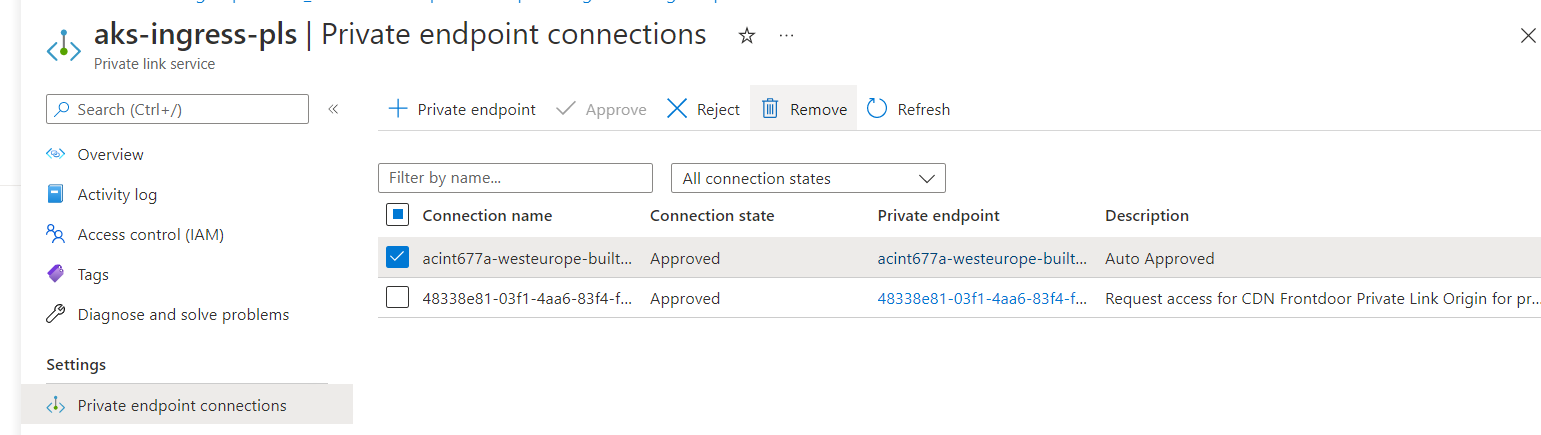This screenshot has height=435, width=1541.
Task: Click the Reject X icon
Action: click(x=677, y=109)
